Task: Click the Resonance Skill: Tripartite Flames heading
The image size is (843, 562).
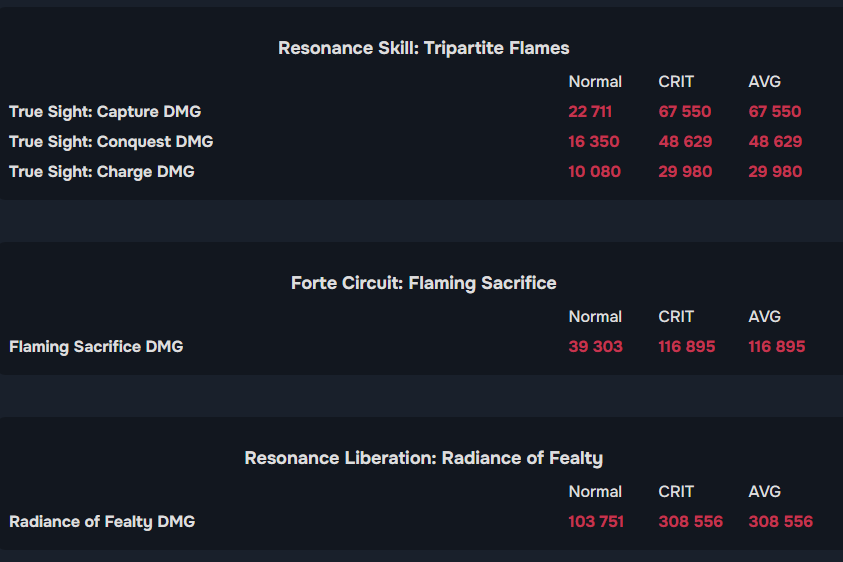Action: click(423, 48)
